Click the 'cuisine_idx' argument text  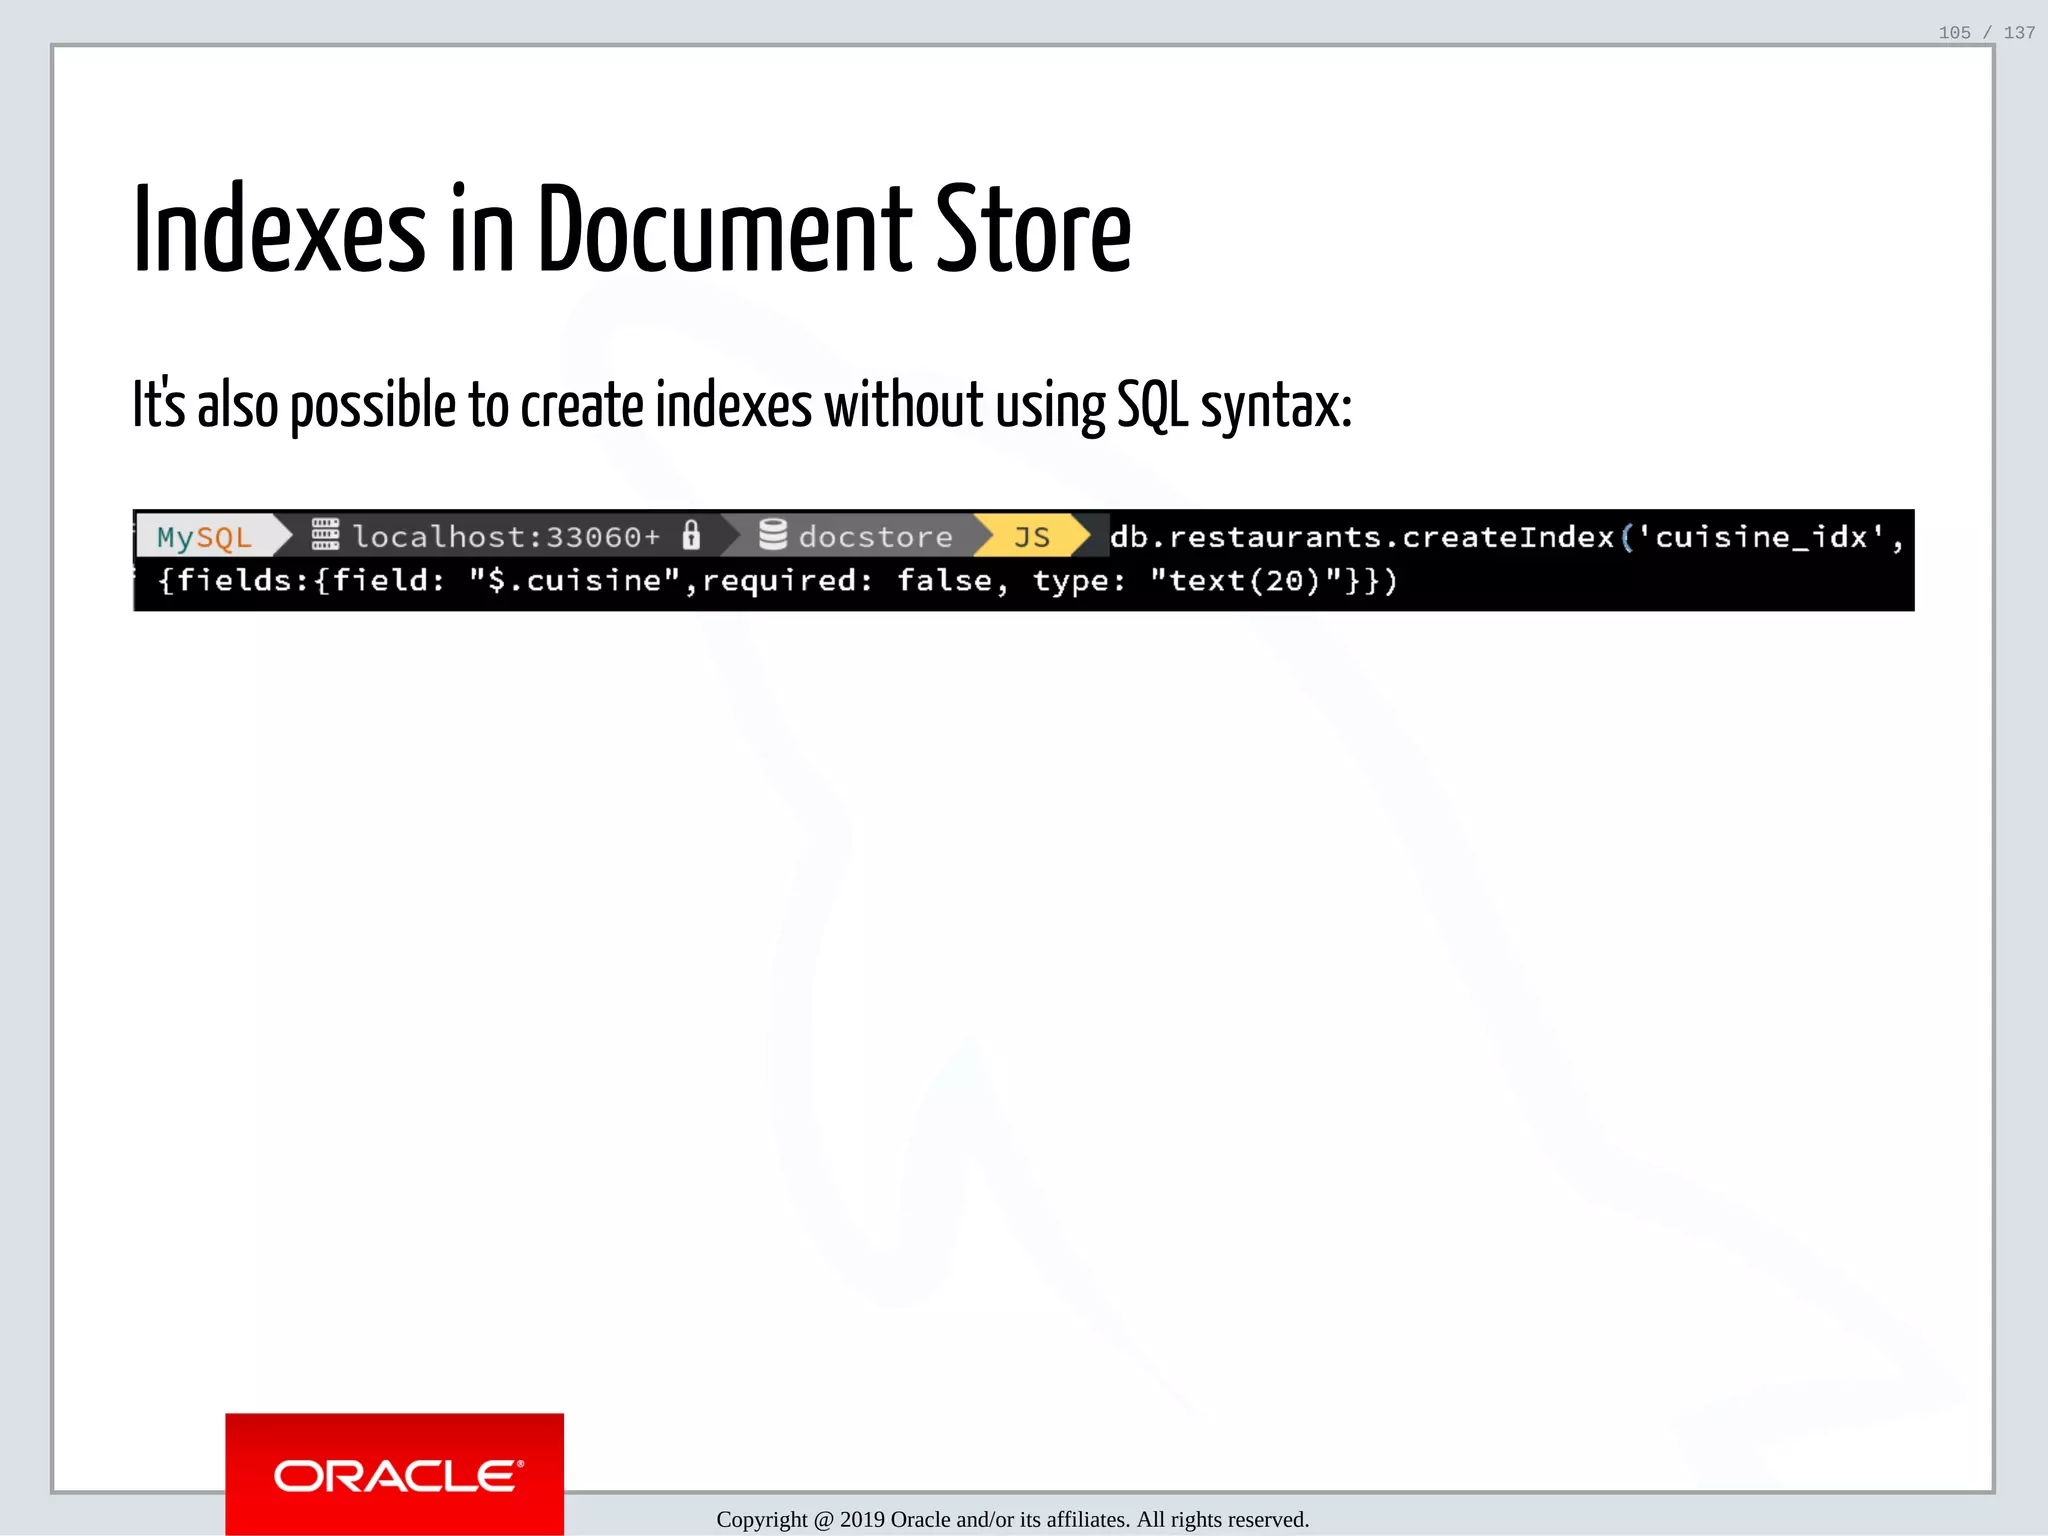tap(1761, 537)
